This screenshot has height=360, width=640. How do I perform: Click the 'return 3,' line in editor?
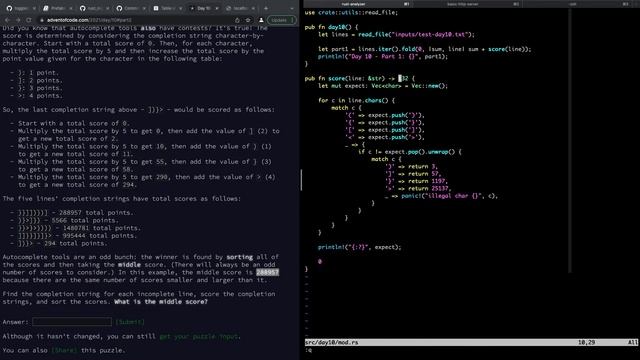click(x=412, y=167)
